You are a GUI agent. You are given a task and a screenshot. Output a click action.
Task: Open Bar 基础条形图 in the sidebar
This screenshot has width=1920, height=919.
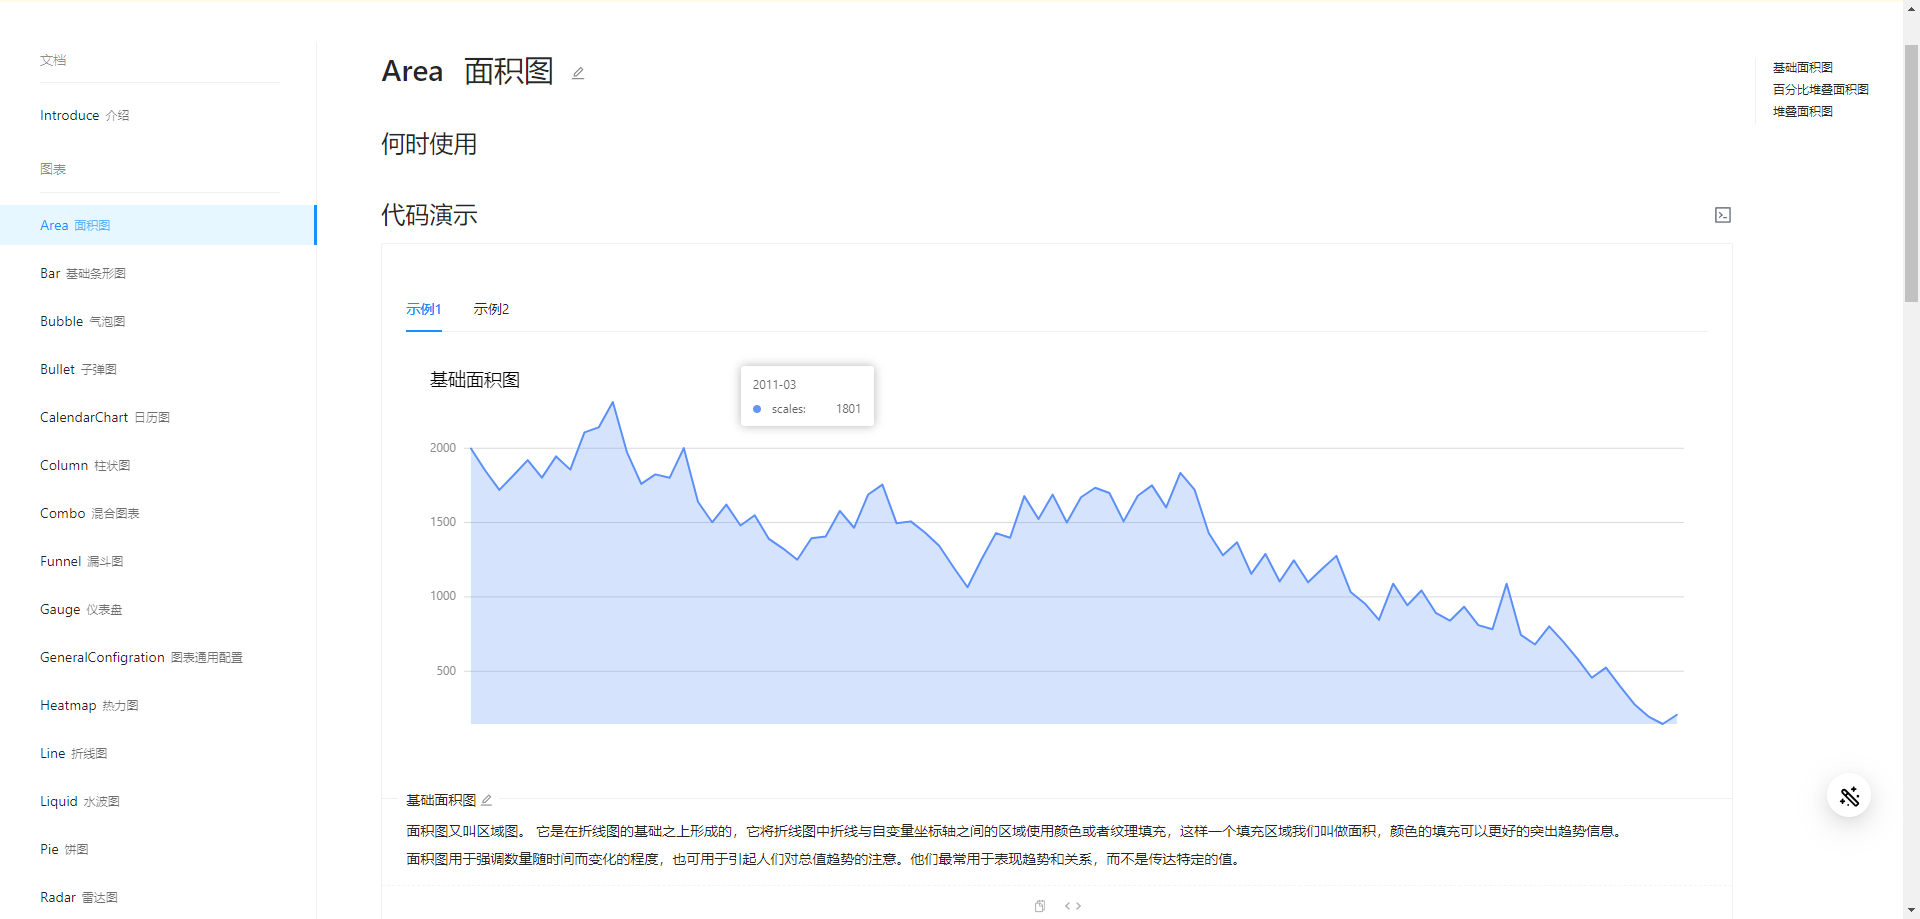tap(158, 273)
